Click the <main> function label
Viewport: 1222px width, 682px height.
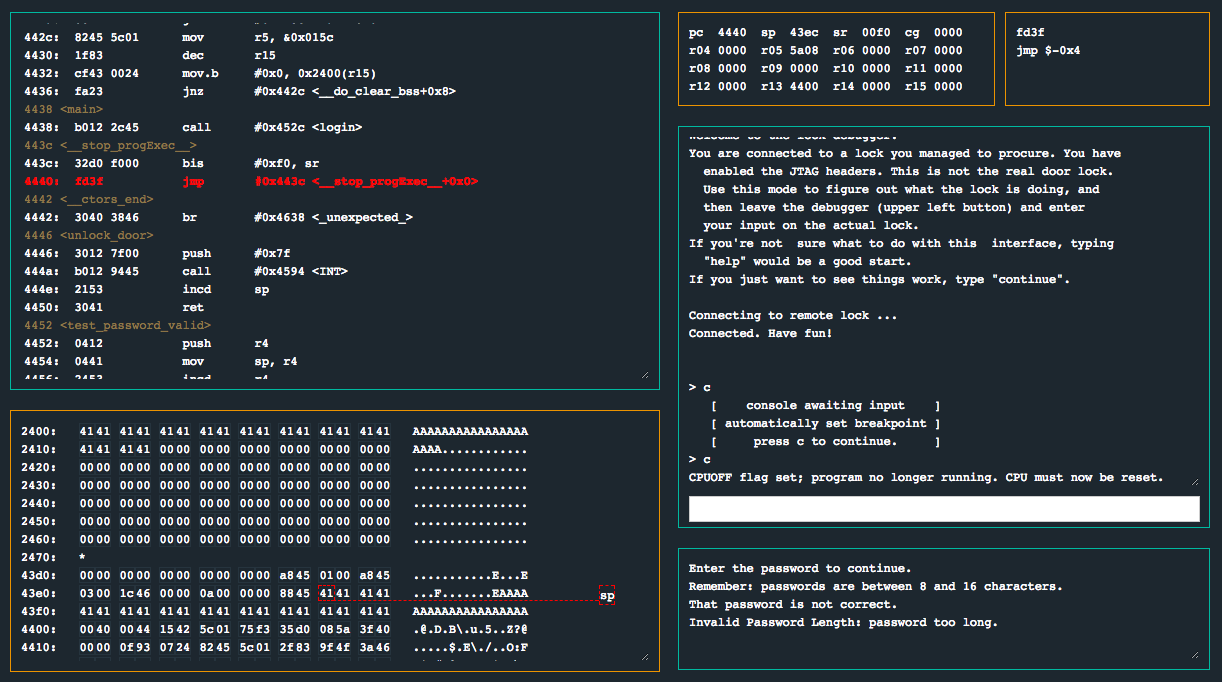click(82, 110)
